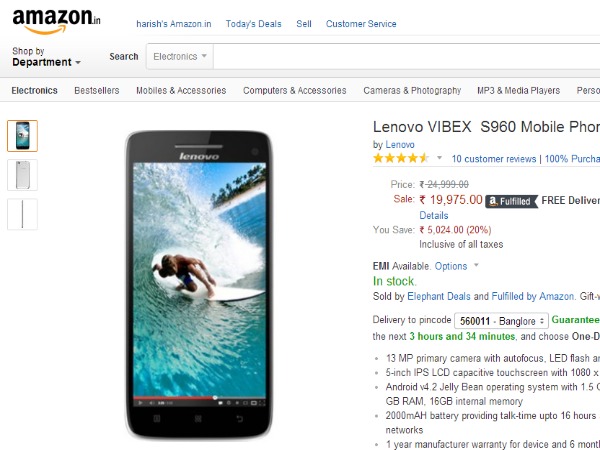Image resolution: width=600 pixels, height=450 pixels.
Task: Open Elephant Deals seller page
Action: (x=439, y=296)
